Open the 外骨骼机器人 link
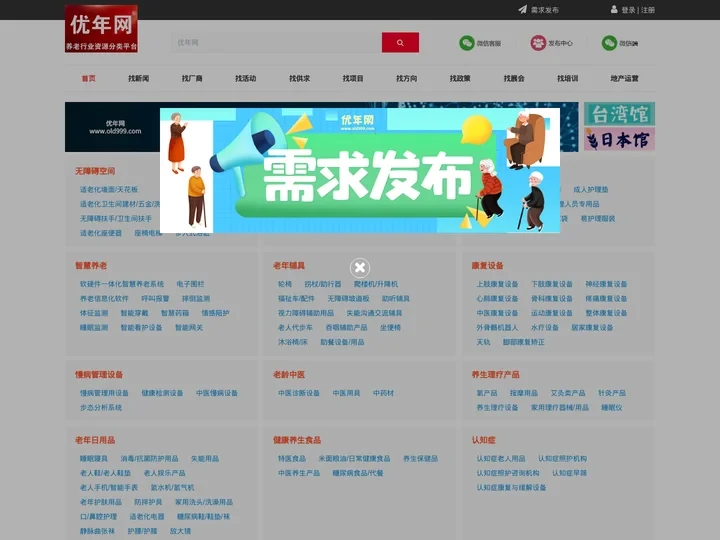The image size is (720, 540). pyautogui.click(x=497, y=328)
